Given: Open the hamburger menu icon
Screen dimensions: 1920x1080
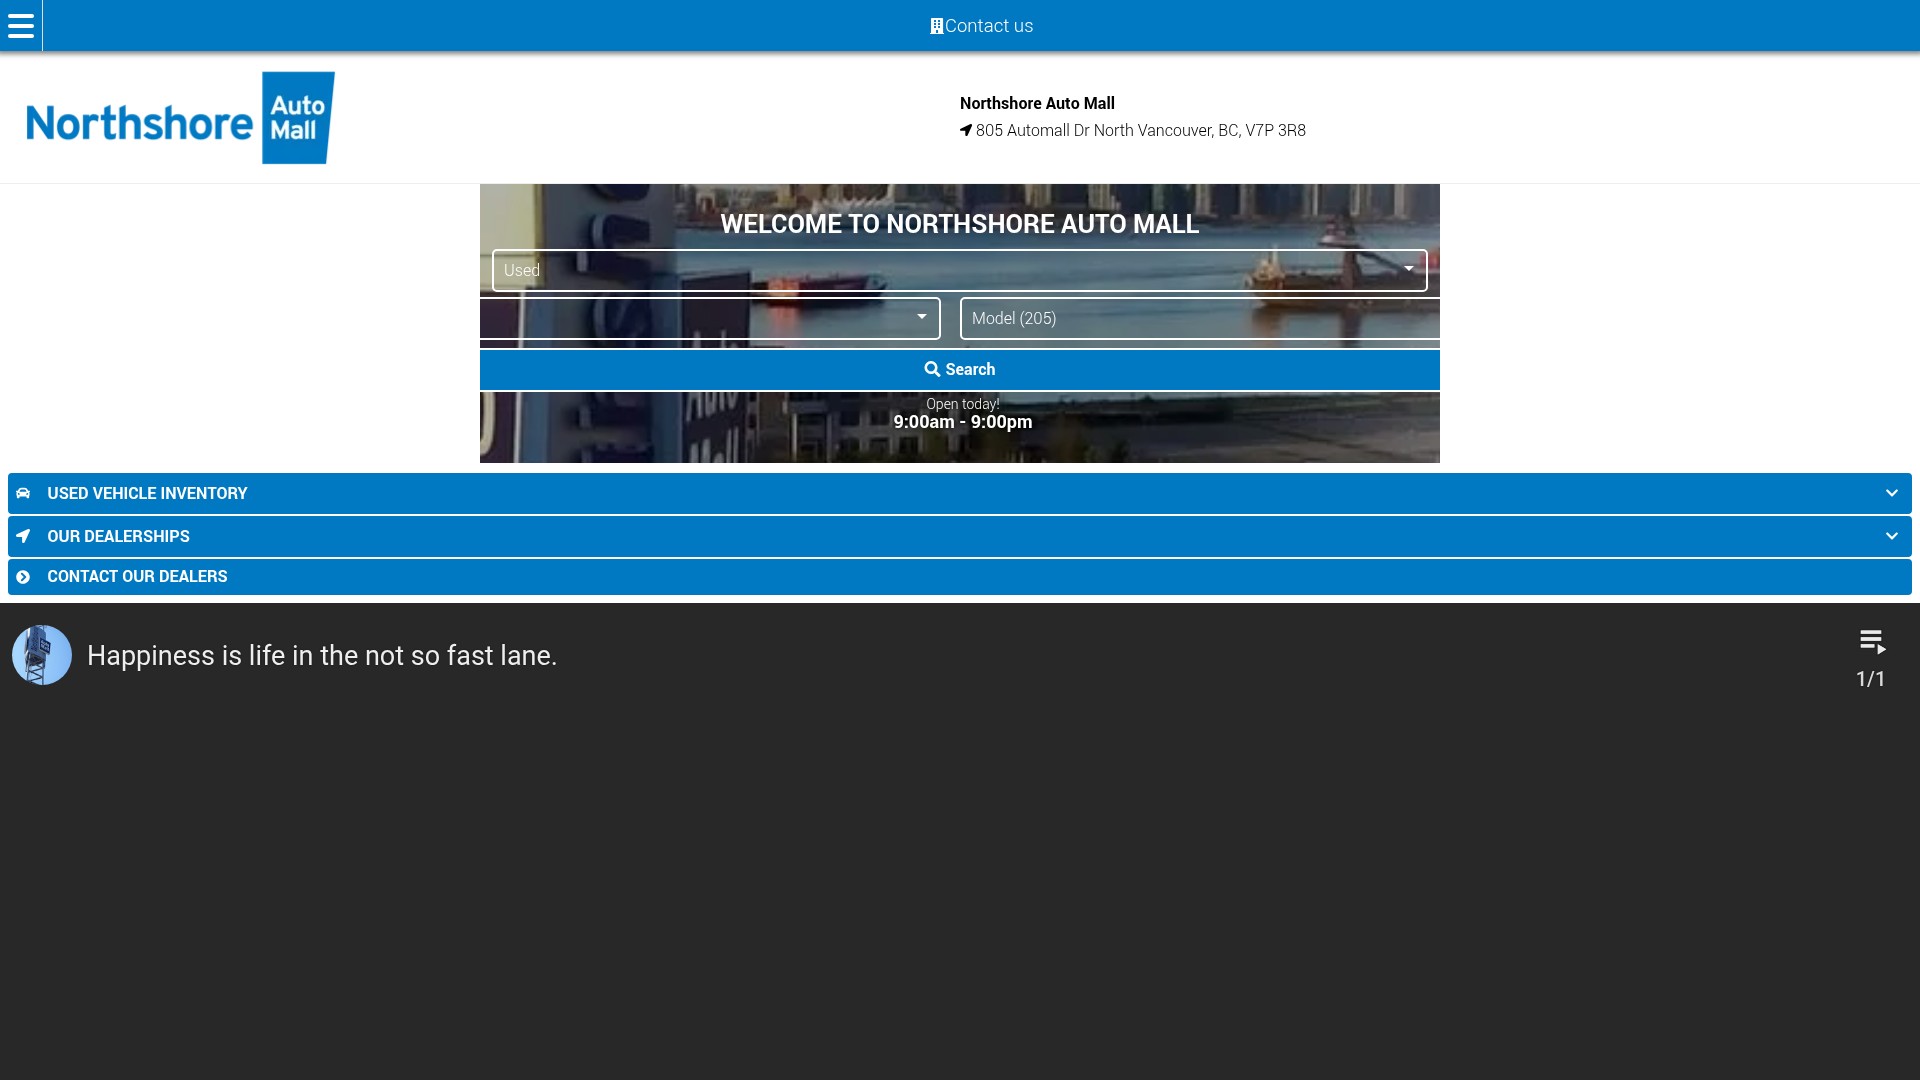Looking at the screenshot, I should pyautogui.click(x=21, y=26).
